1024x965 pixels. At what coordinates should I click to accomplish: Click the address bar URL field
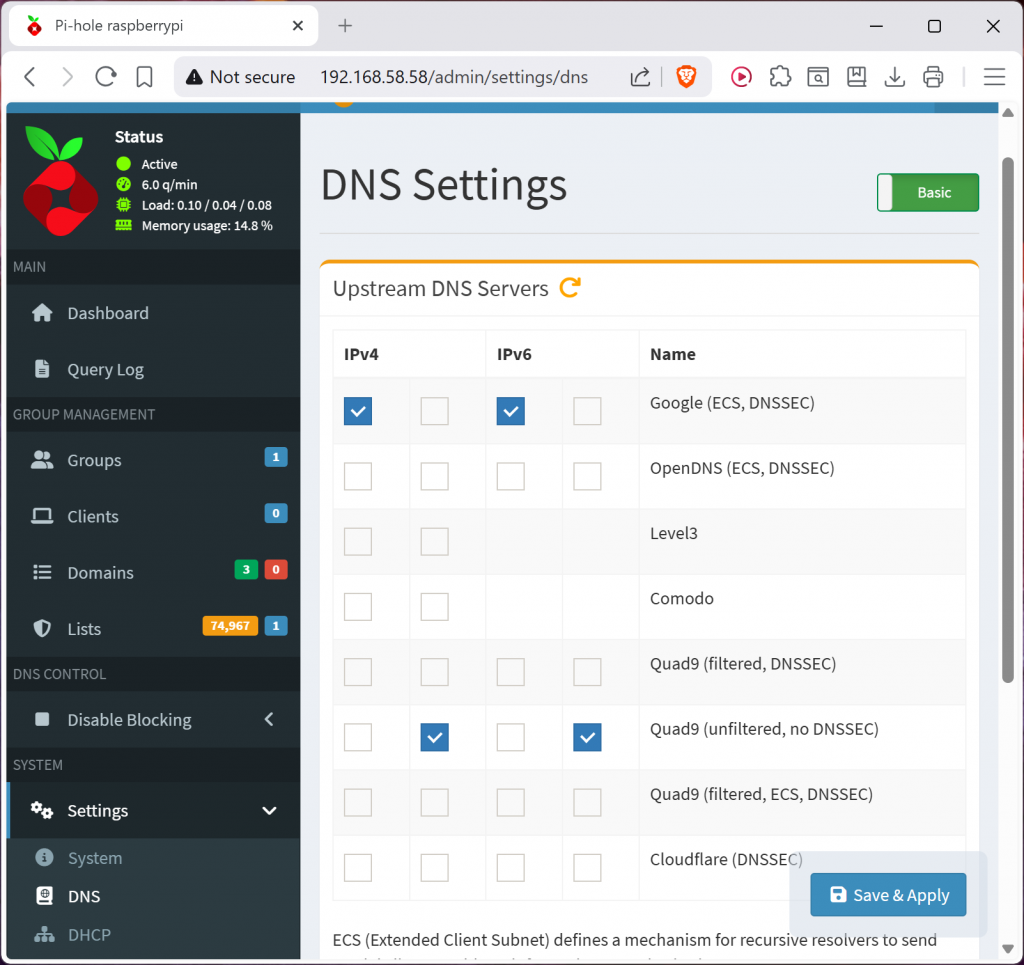tap(454, 77)
